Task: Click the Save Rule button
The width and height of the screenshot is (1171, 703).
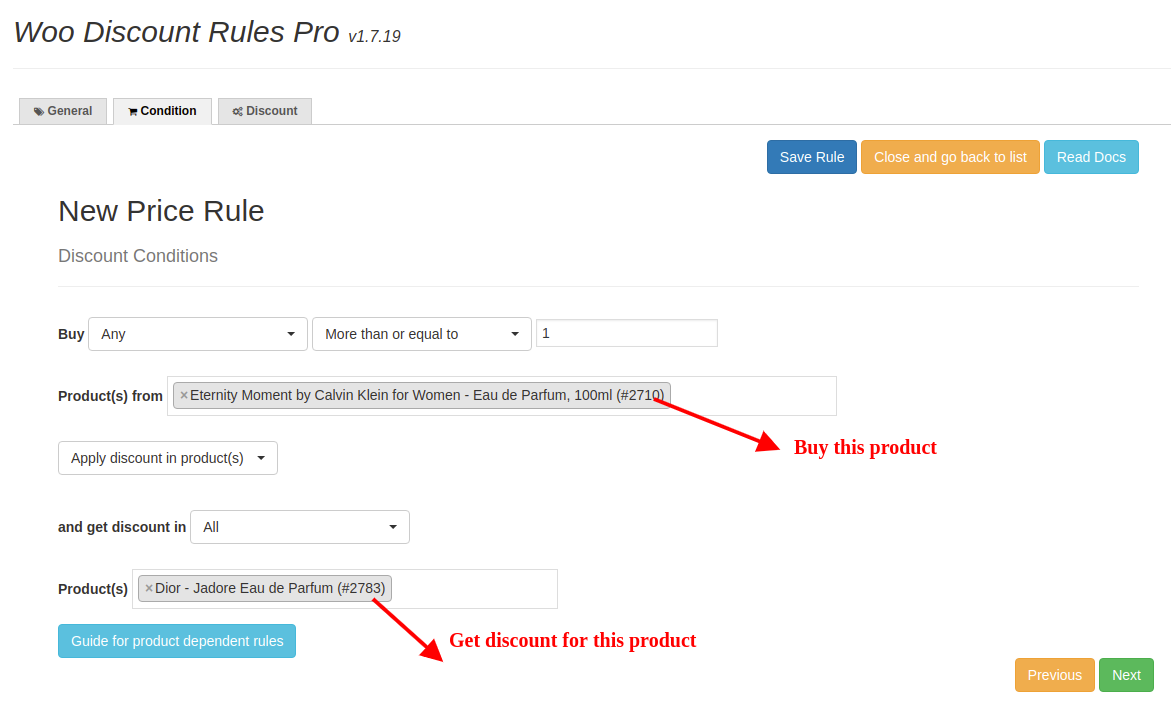Action: [x=812, y=157]
